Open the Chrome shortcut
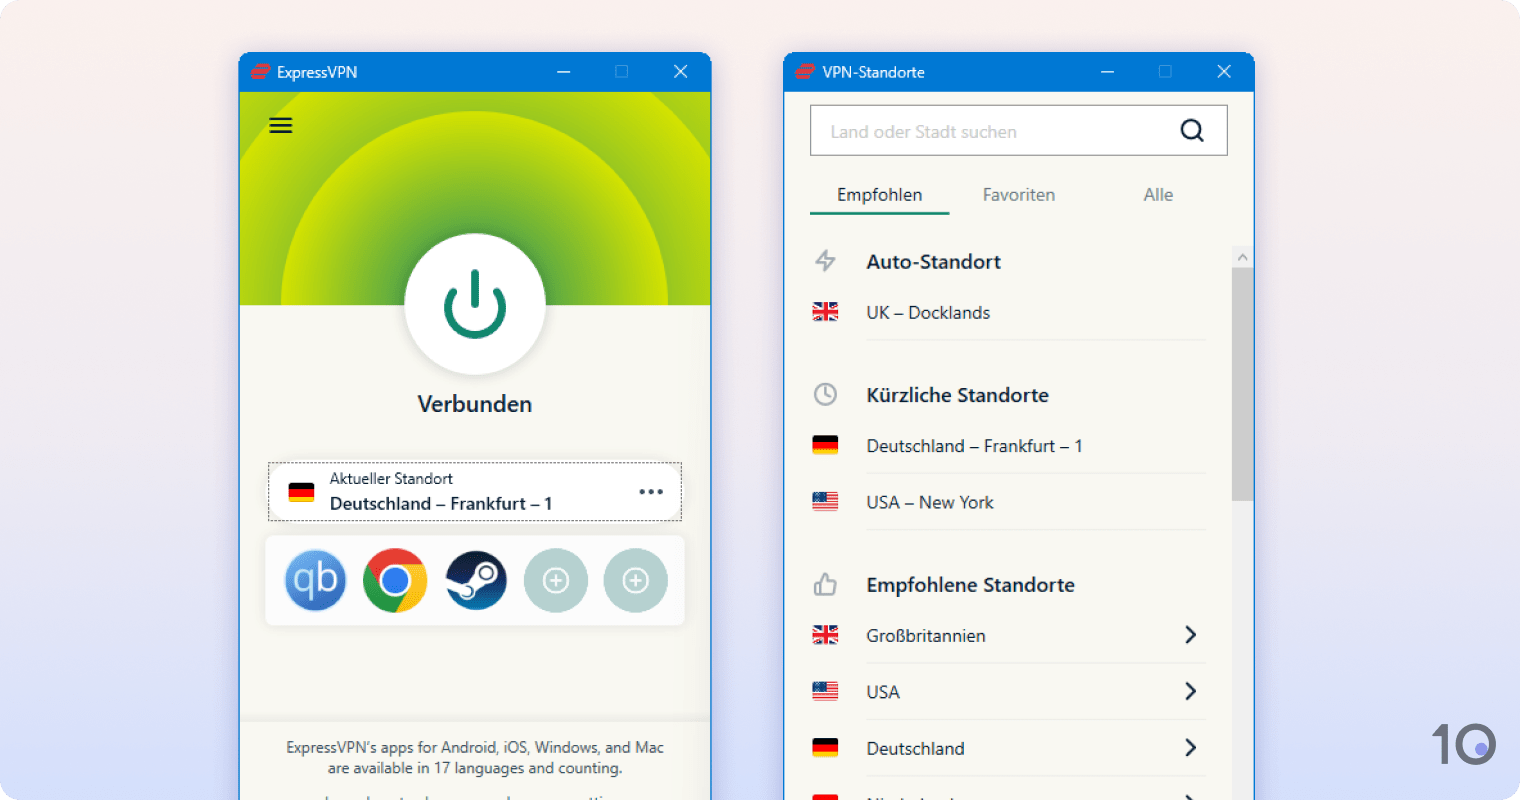 (395, 580)
